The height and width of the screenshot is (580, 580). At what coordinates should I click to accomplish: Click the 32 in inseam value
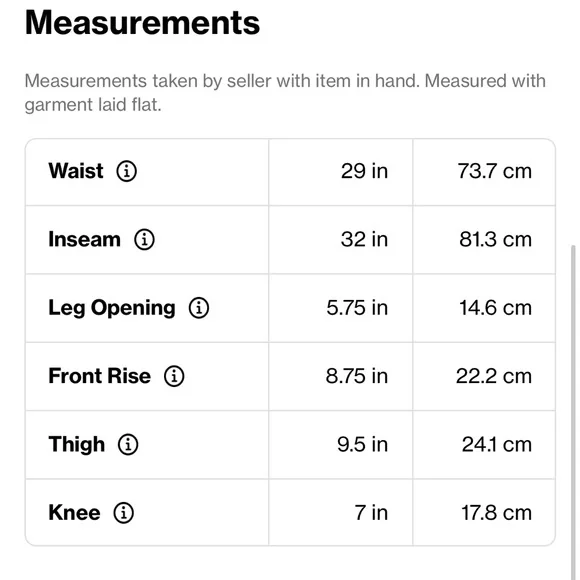click(364, 239)
